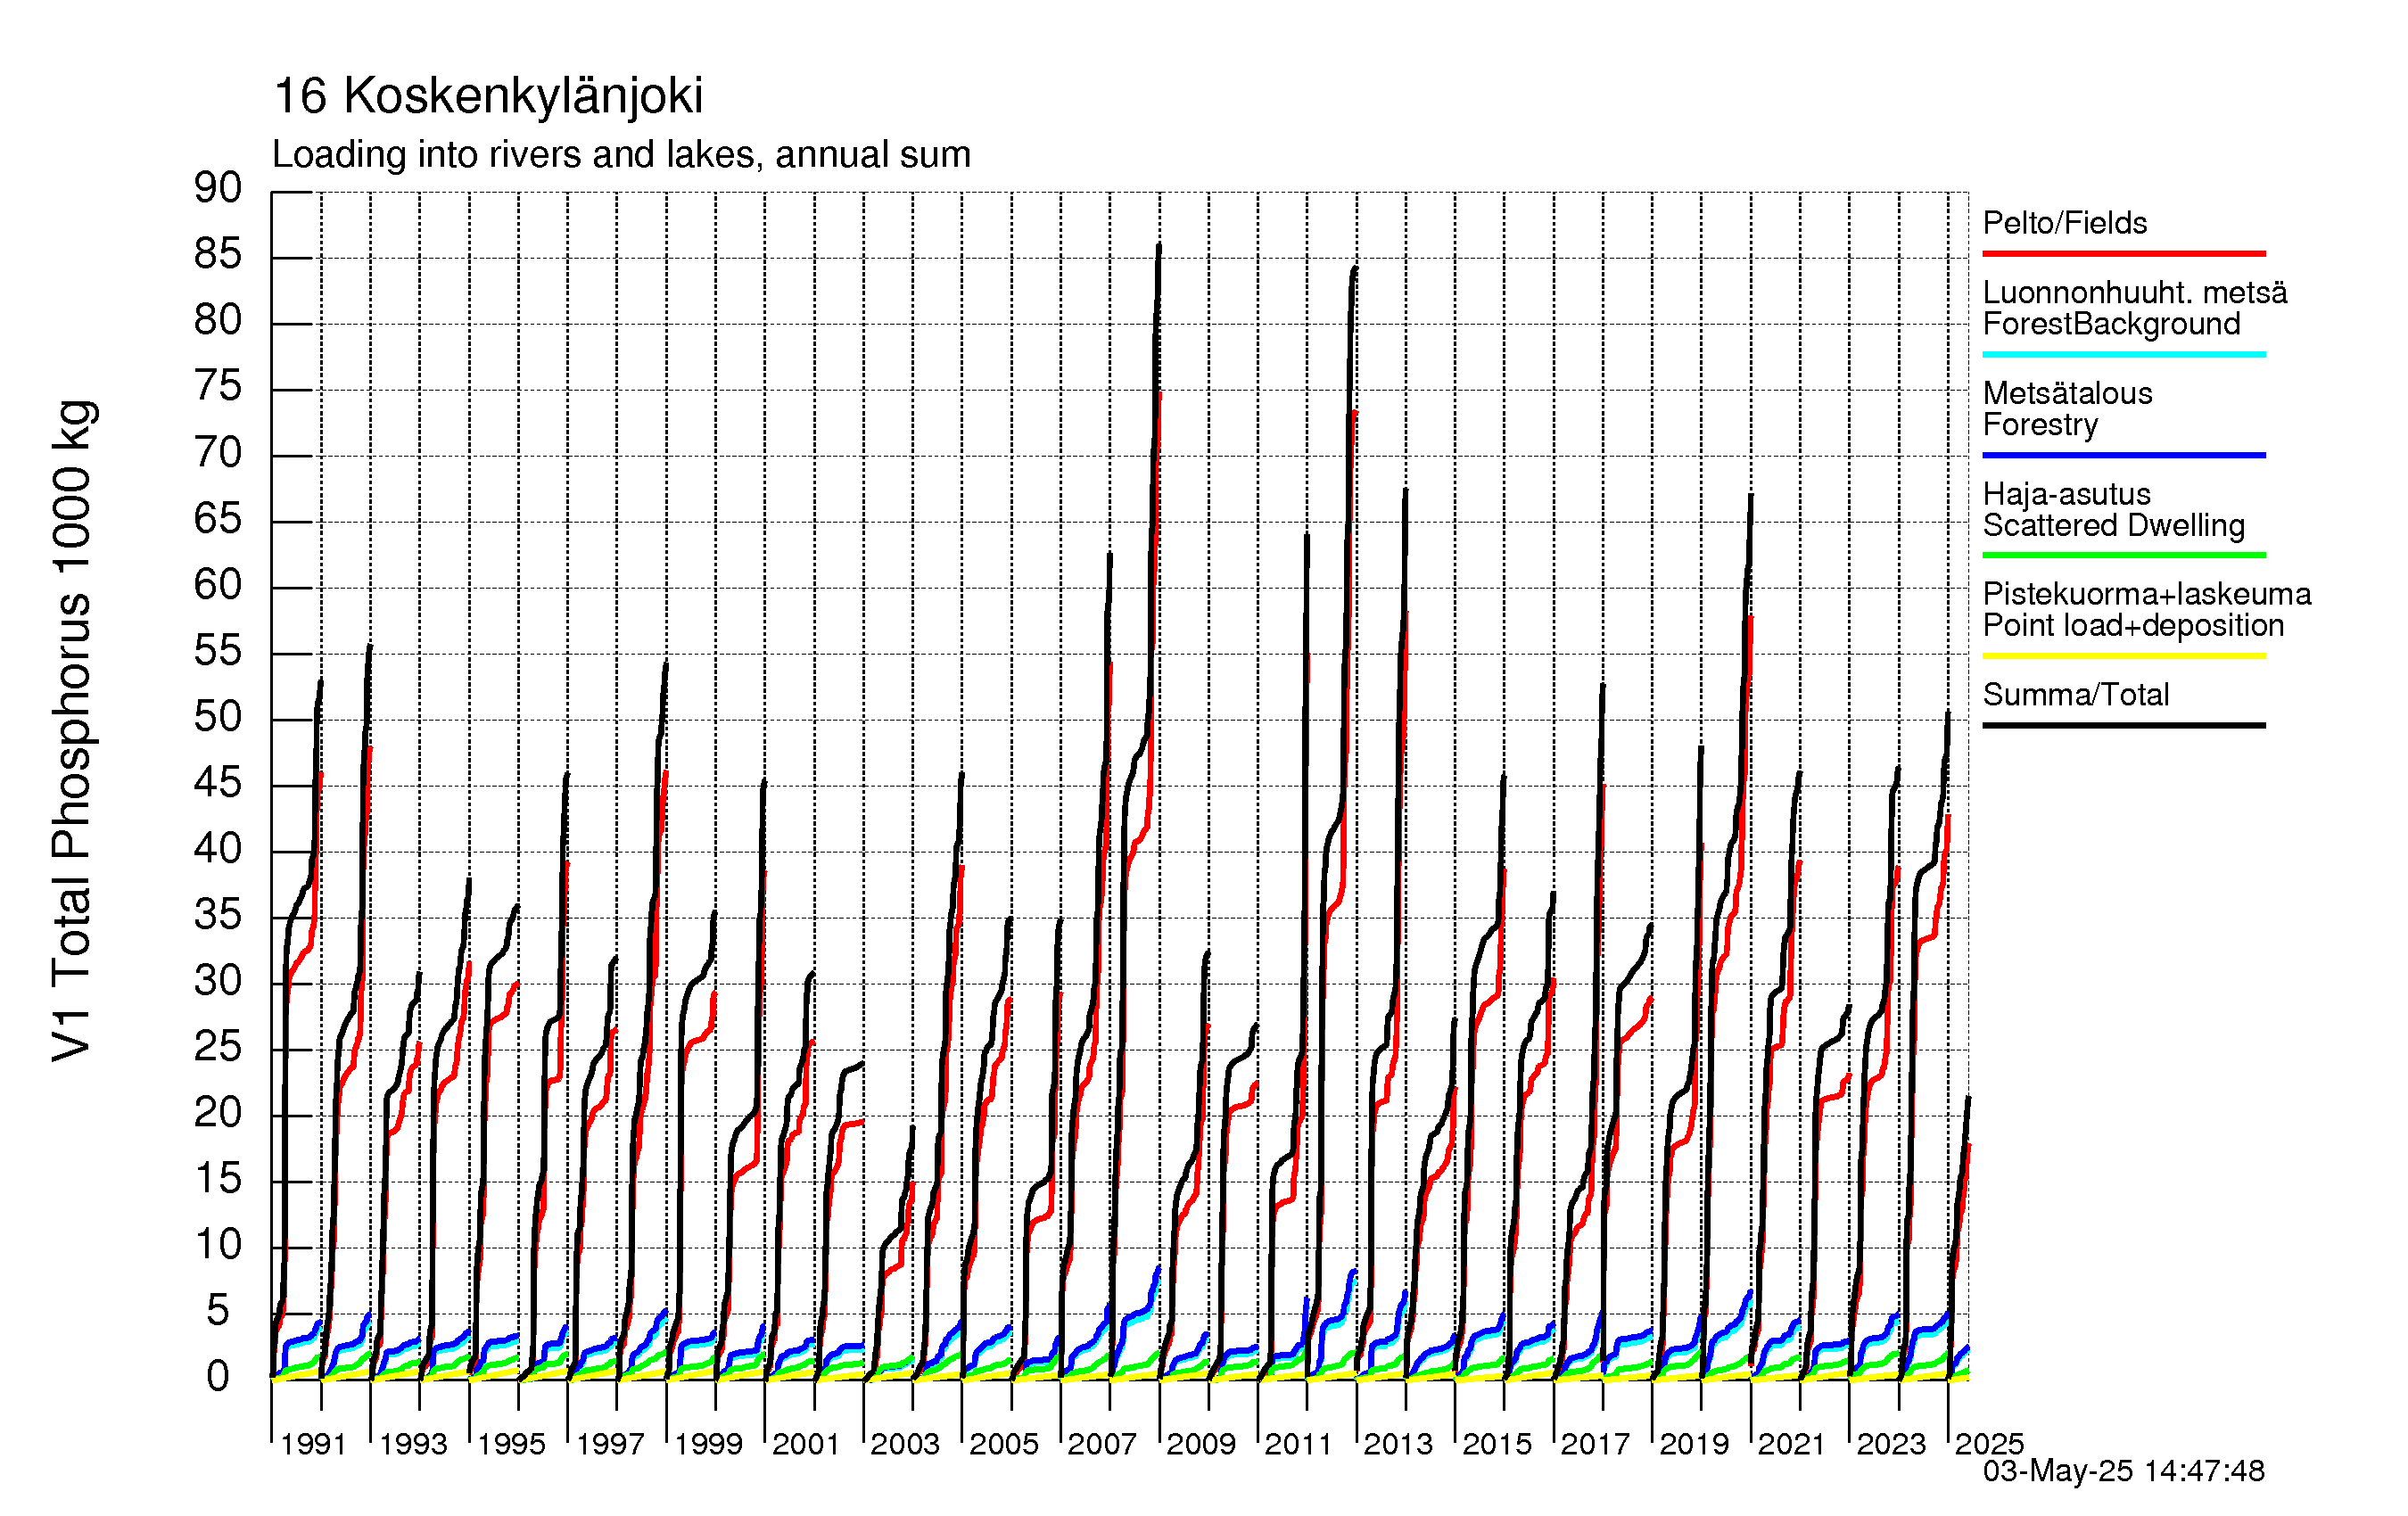The width and height of the screenshot is (2408, 1516).
Task: Click the black Summa/Total legend line
Action: 2124,725
